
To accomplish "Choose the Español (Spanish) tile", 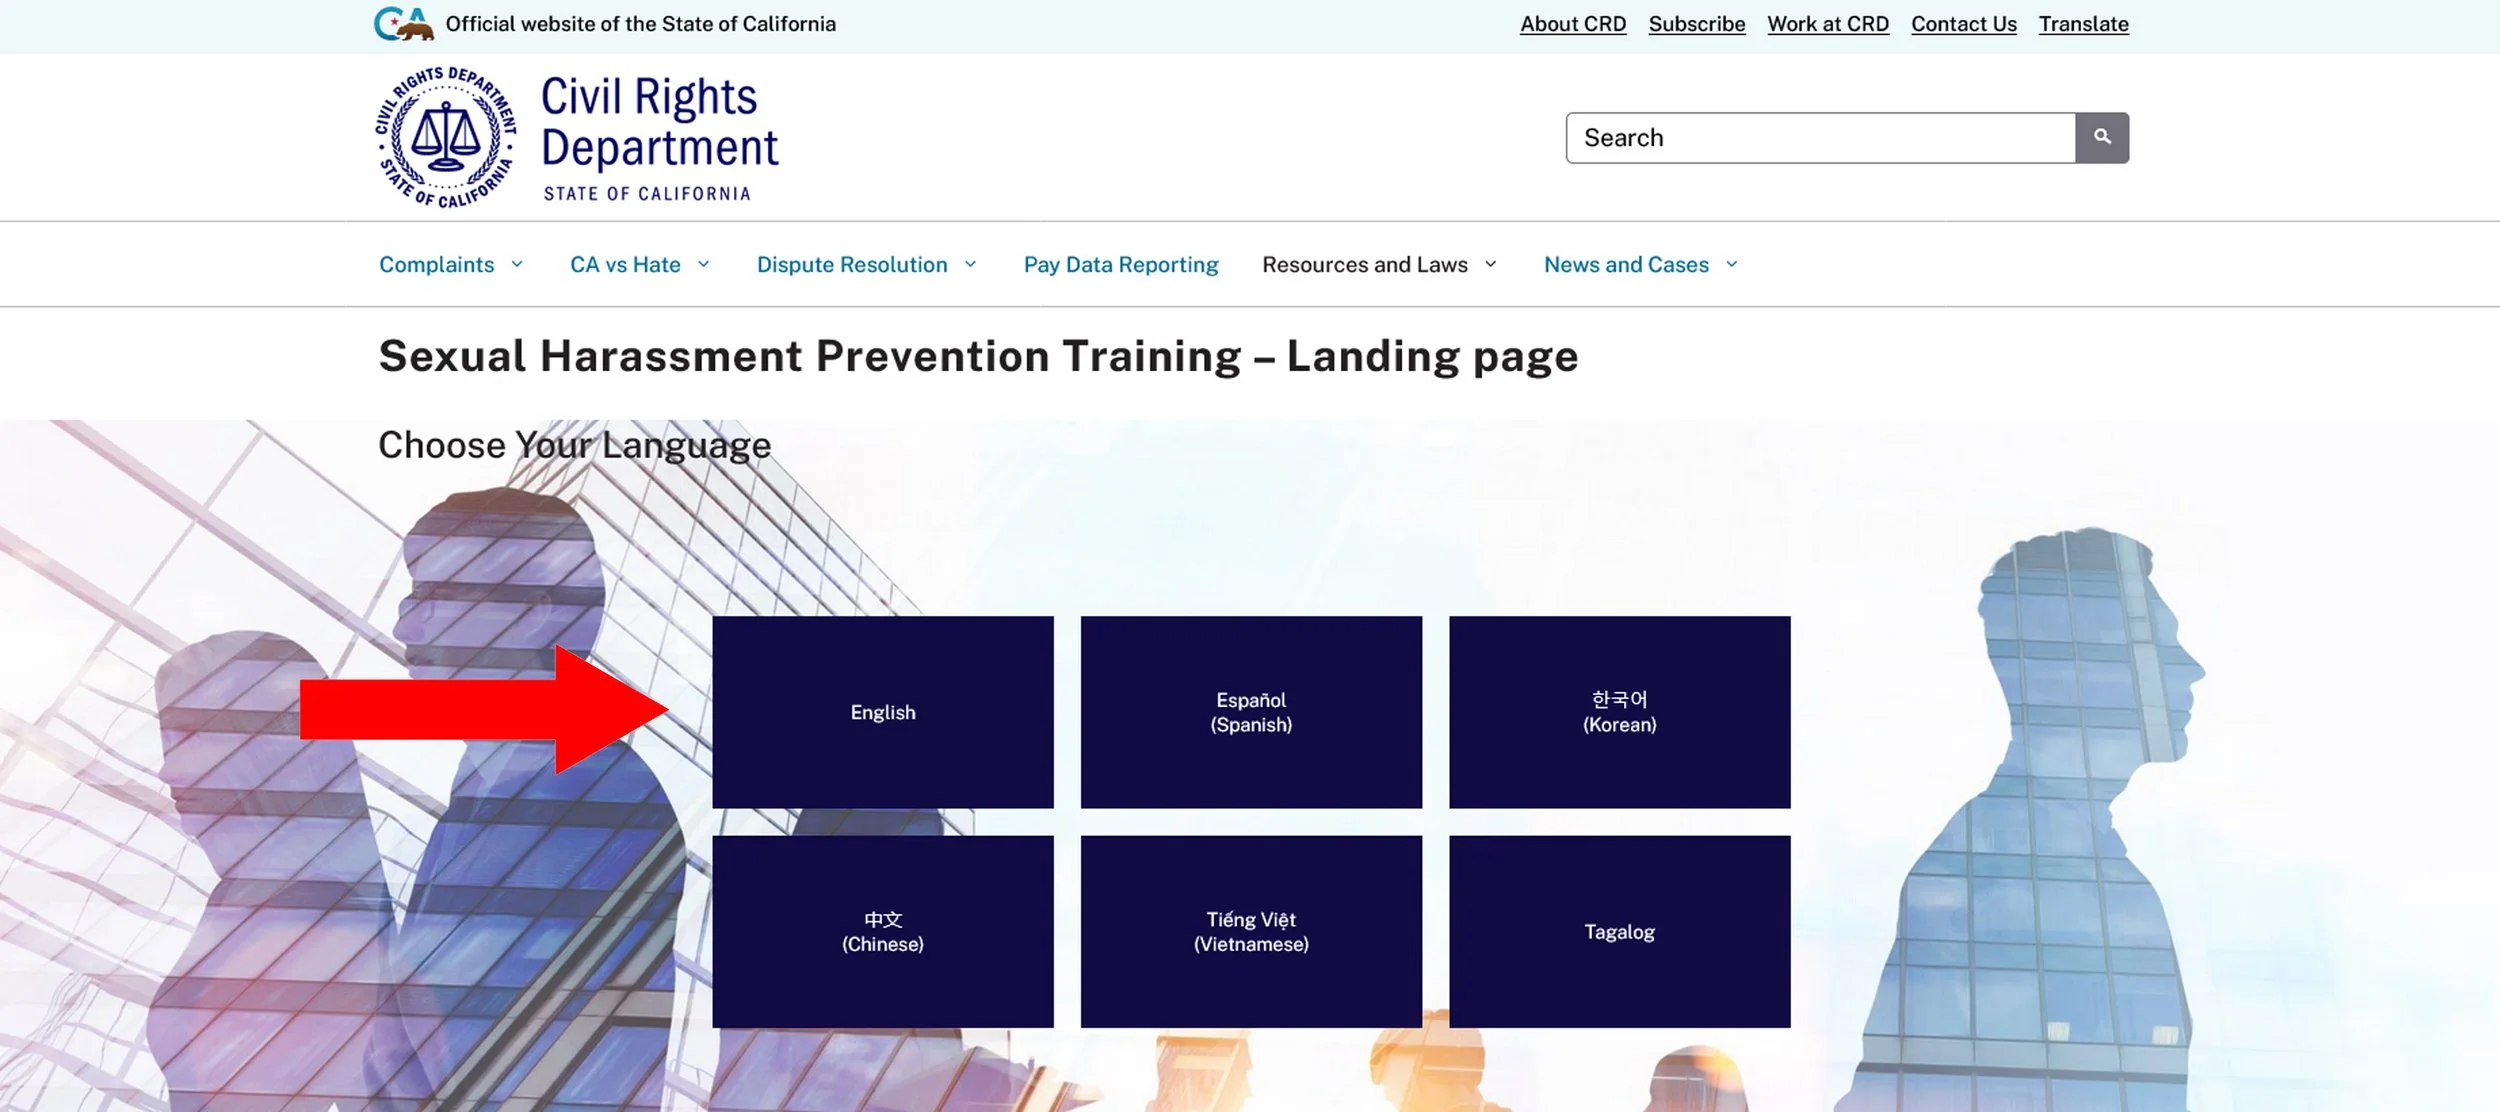I will click(x=1250, y=712).
